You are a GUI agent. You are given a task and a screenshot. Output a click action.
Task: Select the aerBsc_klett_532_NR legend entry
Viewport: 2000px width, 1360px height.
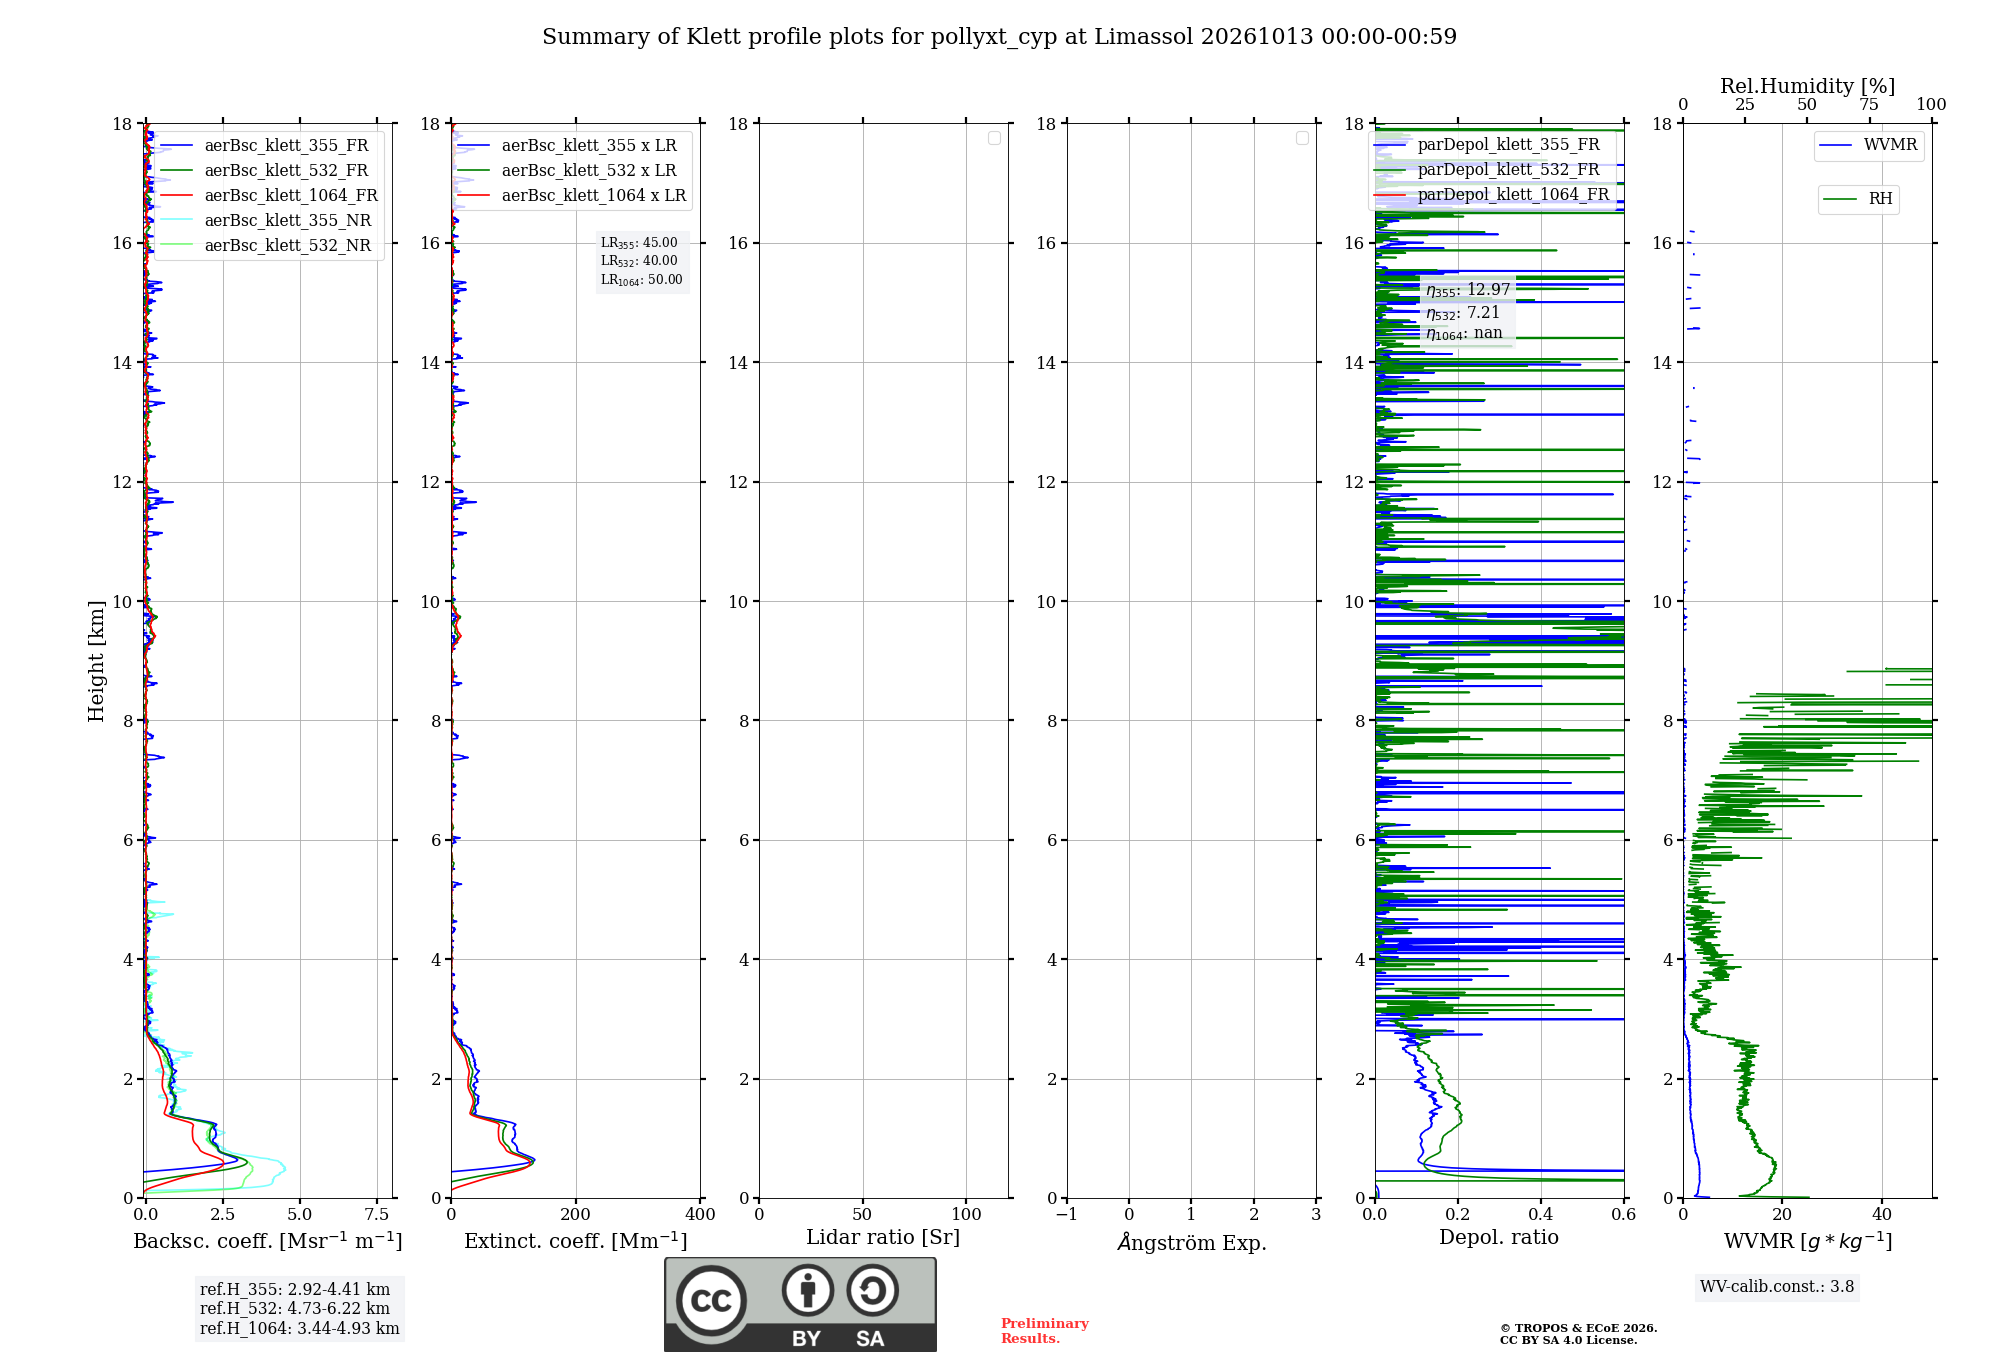[x=265, y=245]
